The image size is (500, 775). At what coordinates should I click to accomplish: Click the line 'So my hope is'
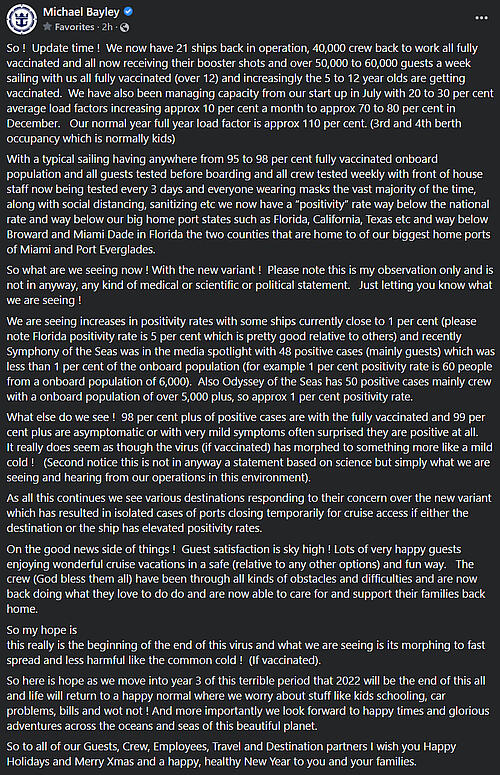42,630
